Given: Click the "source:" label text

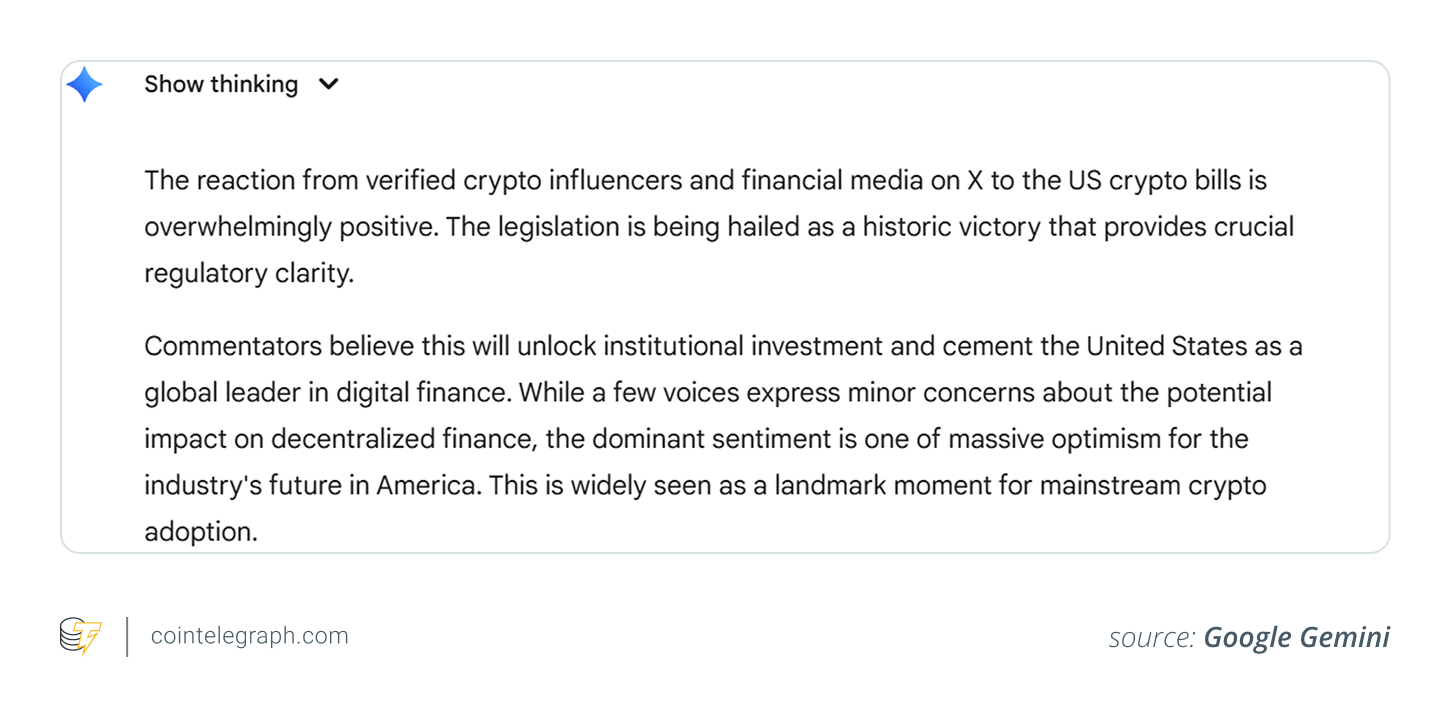Looking at the screenshot, I should 1151,638.
